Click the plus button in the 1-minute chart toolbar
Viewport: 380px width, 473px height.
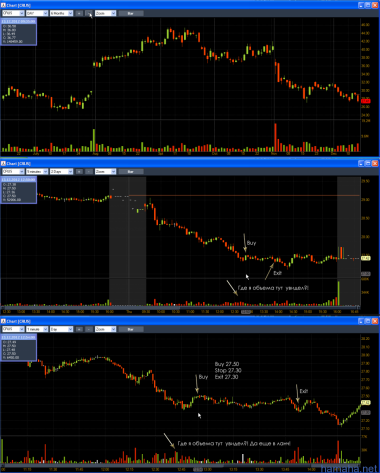pyautogui.click(x=79, y=329)
